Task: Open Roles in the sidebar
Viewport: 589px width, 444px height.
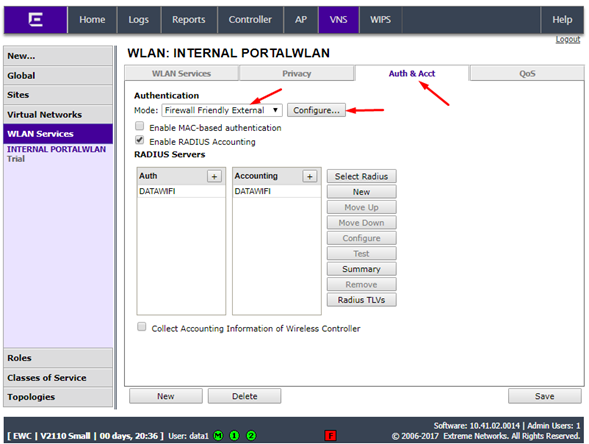Action: [58, 358]
